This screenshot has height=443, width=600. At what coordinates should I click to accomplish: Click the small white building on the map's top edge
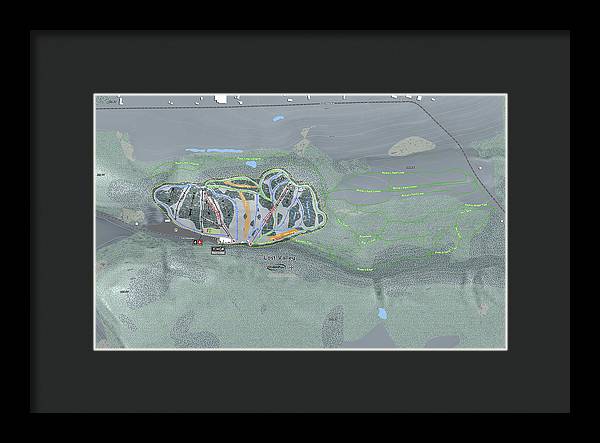coord(220,99)
